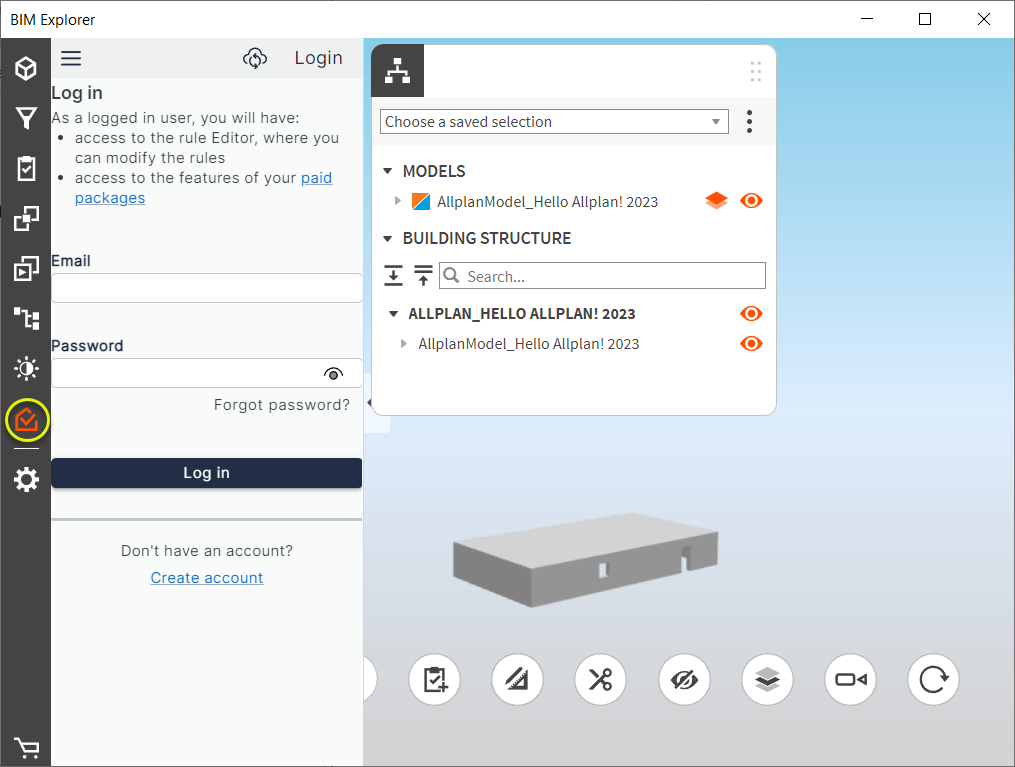Focus the Email input field
The width and height of the screenshot is (1015, 767).
coord(206,288)
